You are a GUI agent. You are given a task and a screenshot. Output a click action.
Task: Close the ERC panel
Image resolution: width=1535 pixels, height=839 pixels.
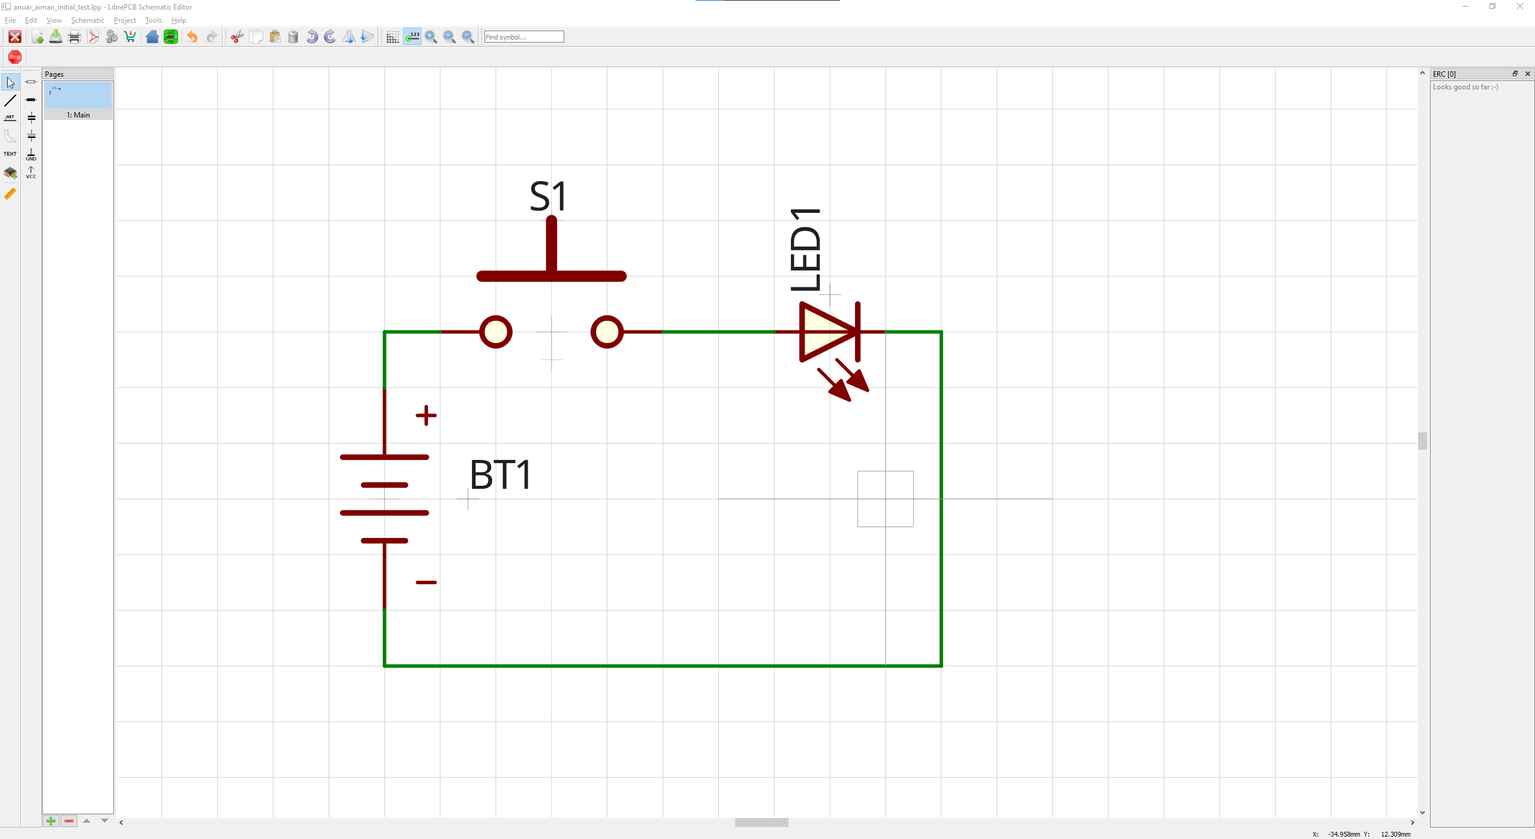point(1527,74)
